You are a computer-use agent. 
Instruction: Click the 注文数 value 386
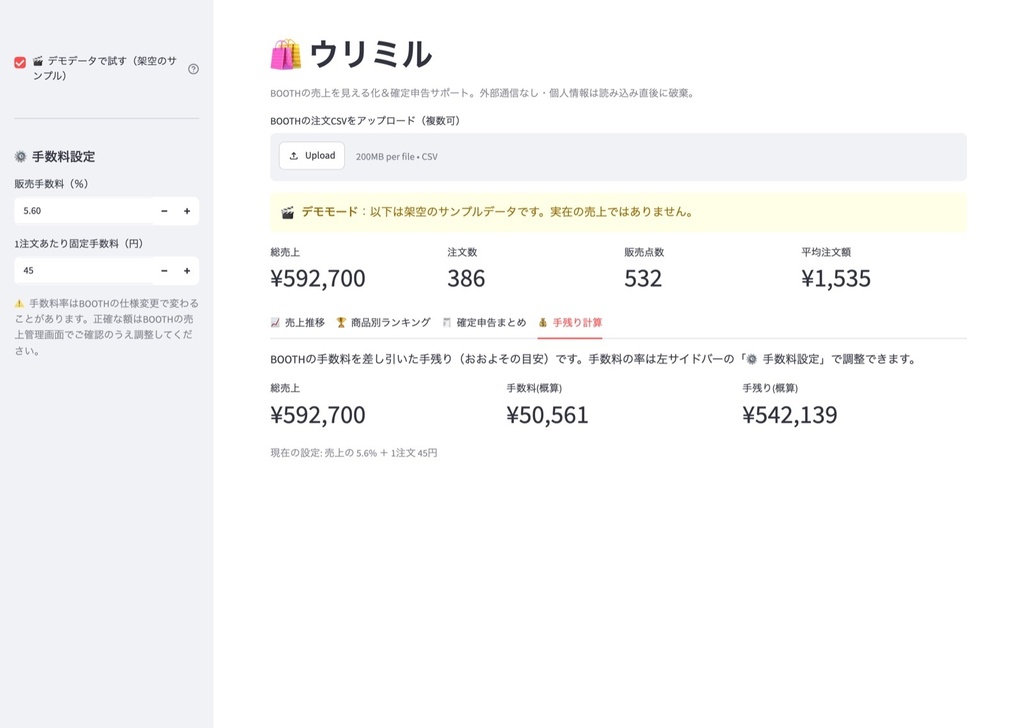click(x=466, y=279)
